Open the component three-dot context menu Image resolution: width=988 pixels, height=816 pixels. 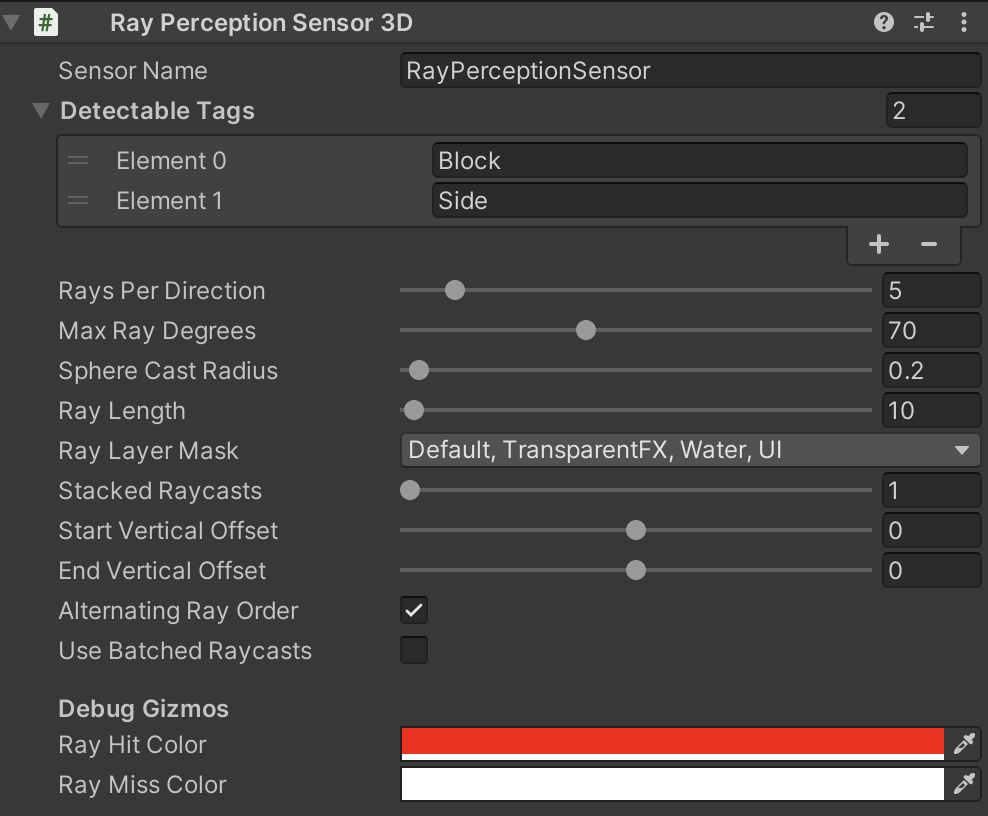pos(963,22)
